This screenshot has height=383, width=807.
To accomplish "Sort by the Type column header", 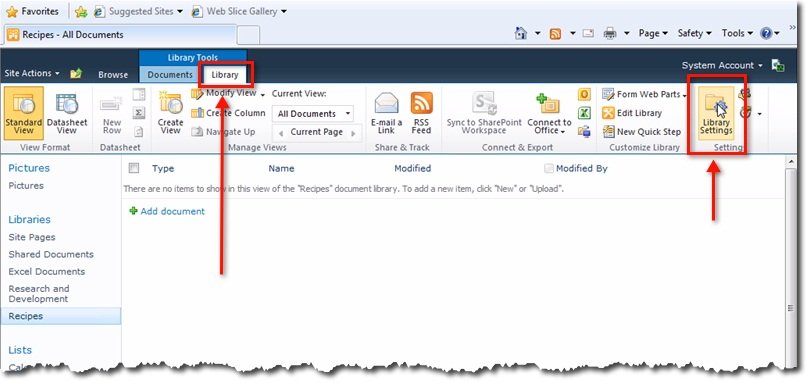I will 163,168.
